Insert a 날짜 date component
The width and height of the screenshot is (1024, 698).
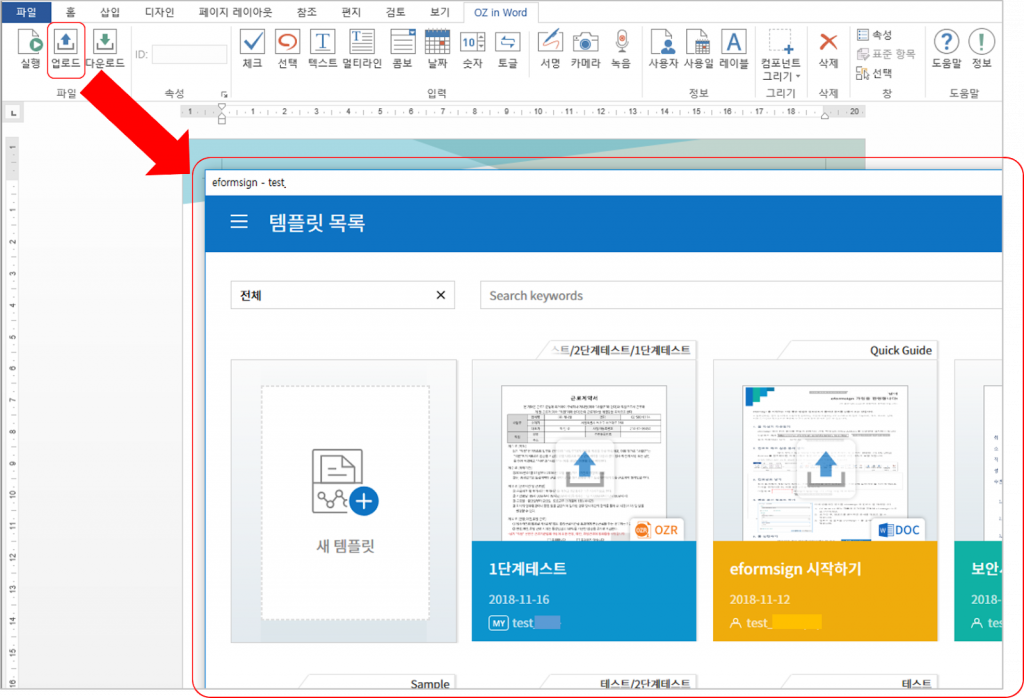[438, 49]
